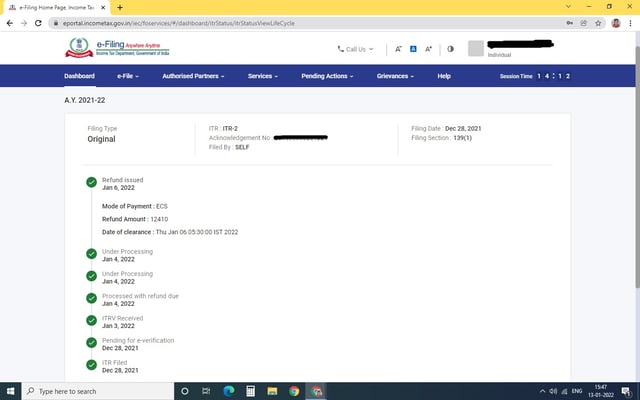Open Task View on the taskbar
Image resolution: width=640 pixels, height=400 pixels.
pyautogui.click(x=206, y=391)
